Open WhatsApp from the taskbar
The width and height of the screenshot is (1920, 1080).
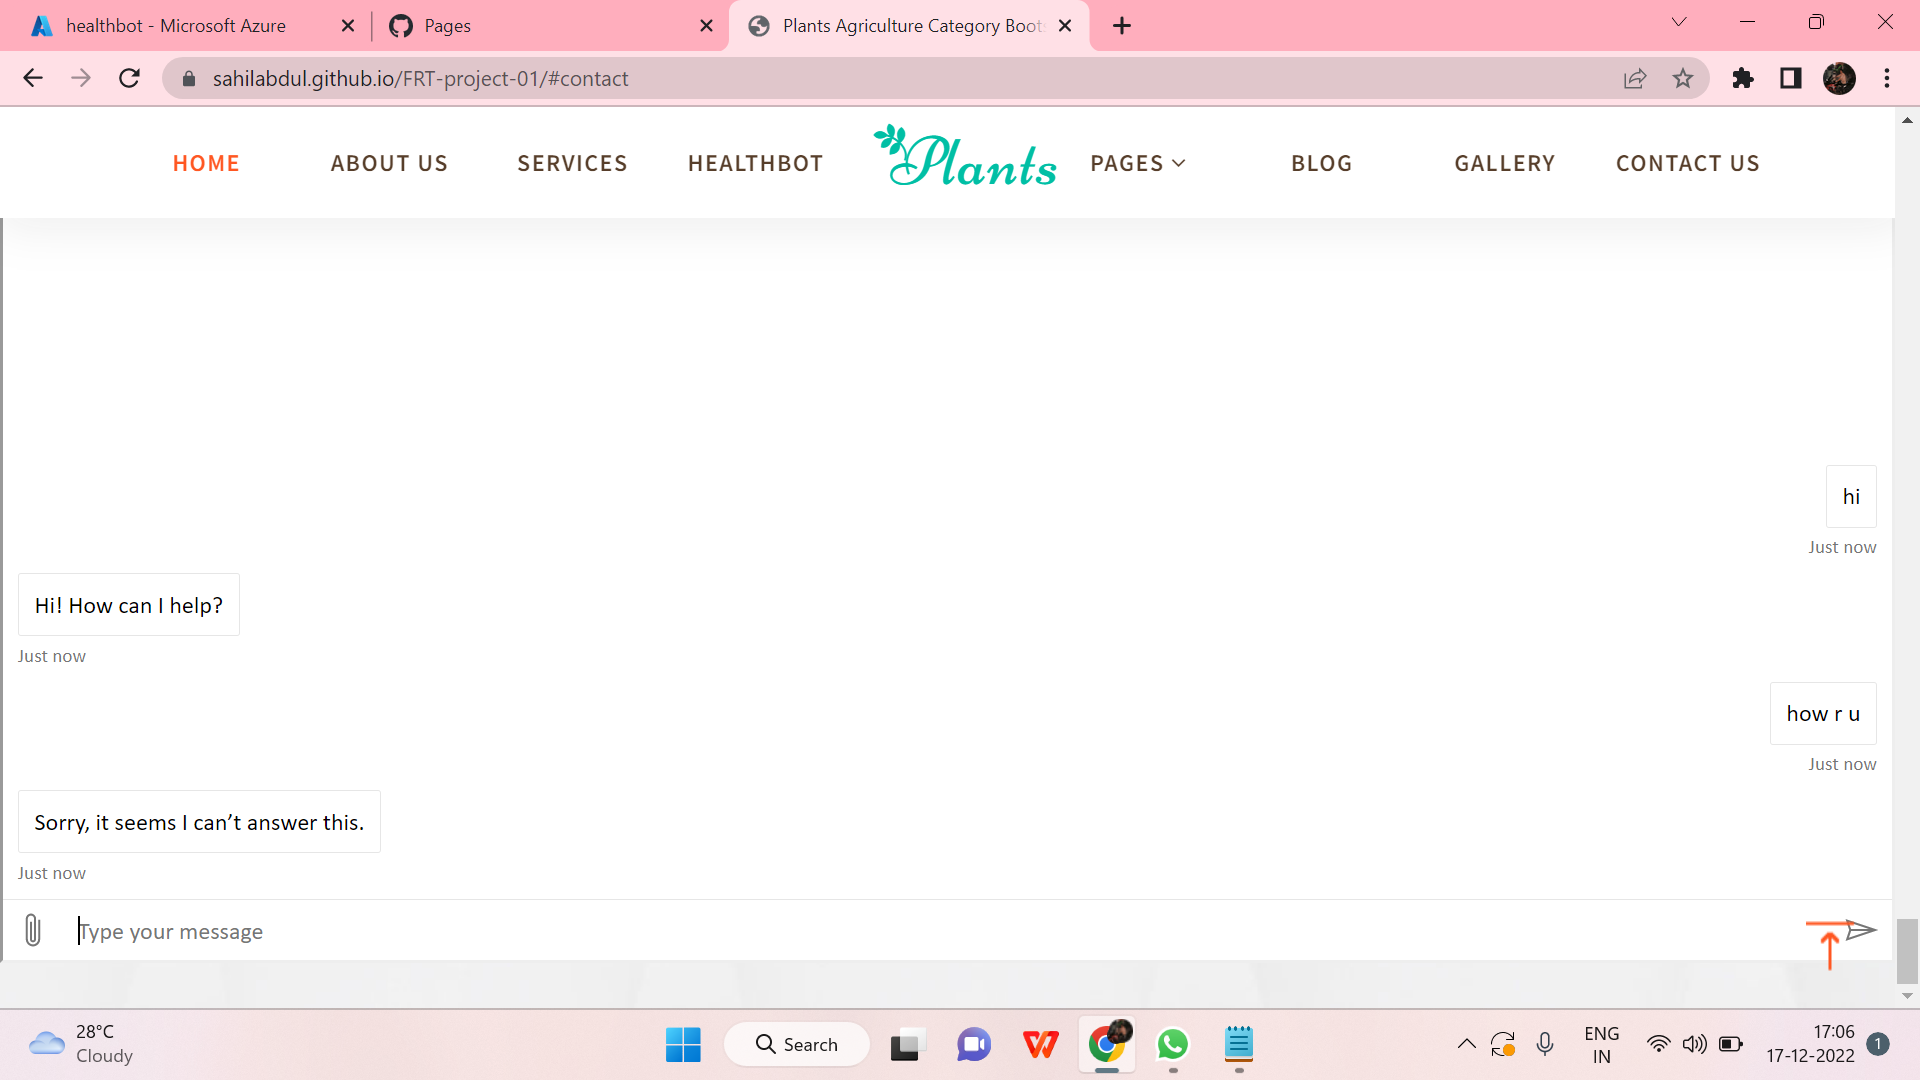point(1173,1044)
